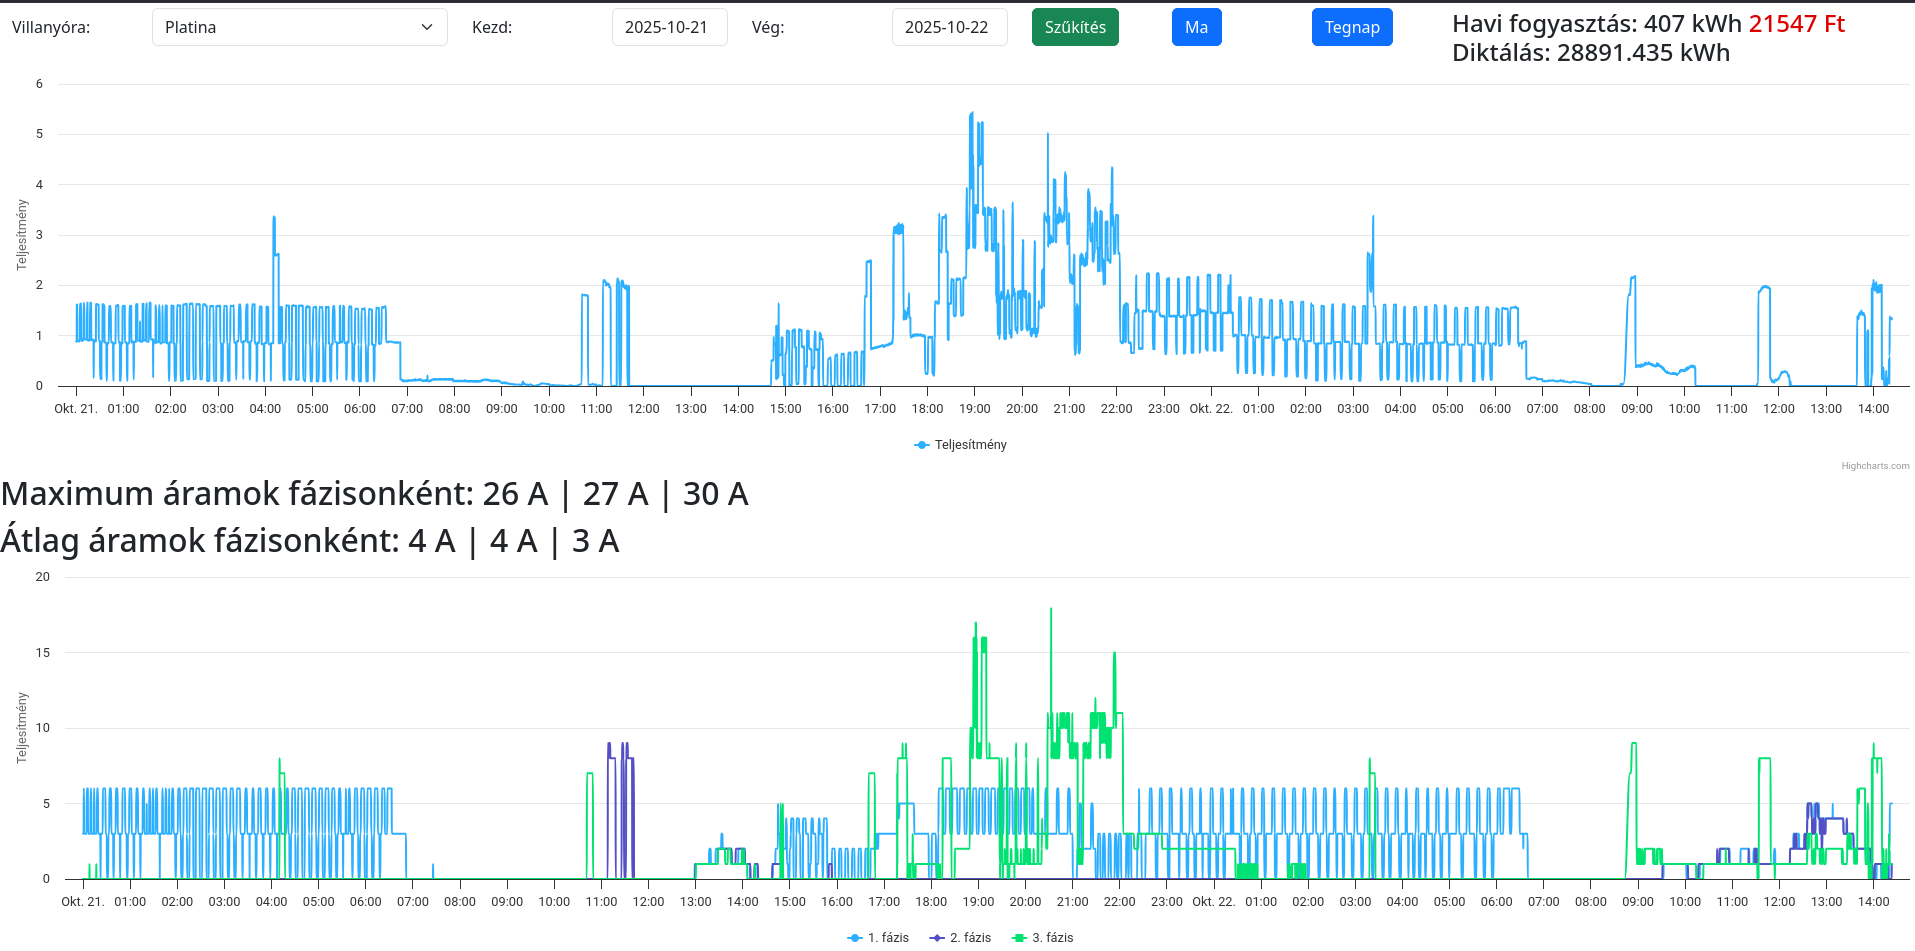Click the light blue 1. fázis legend marker

coord(855,938)
